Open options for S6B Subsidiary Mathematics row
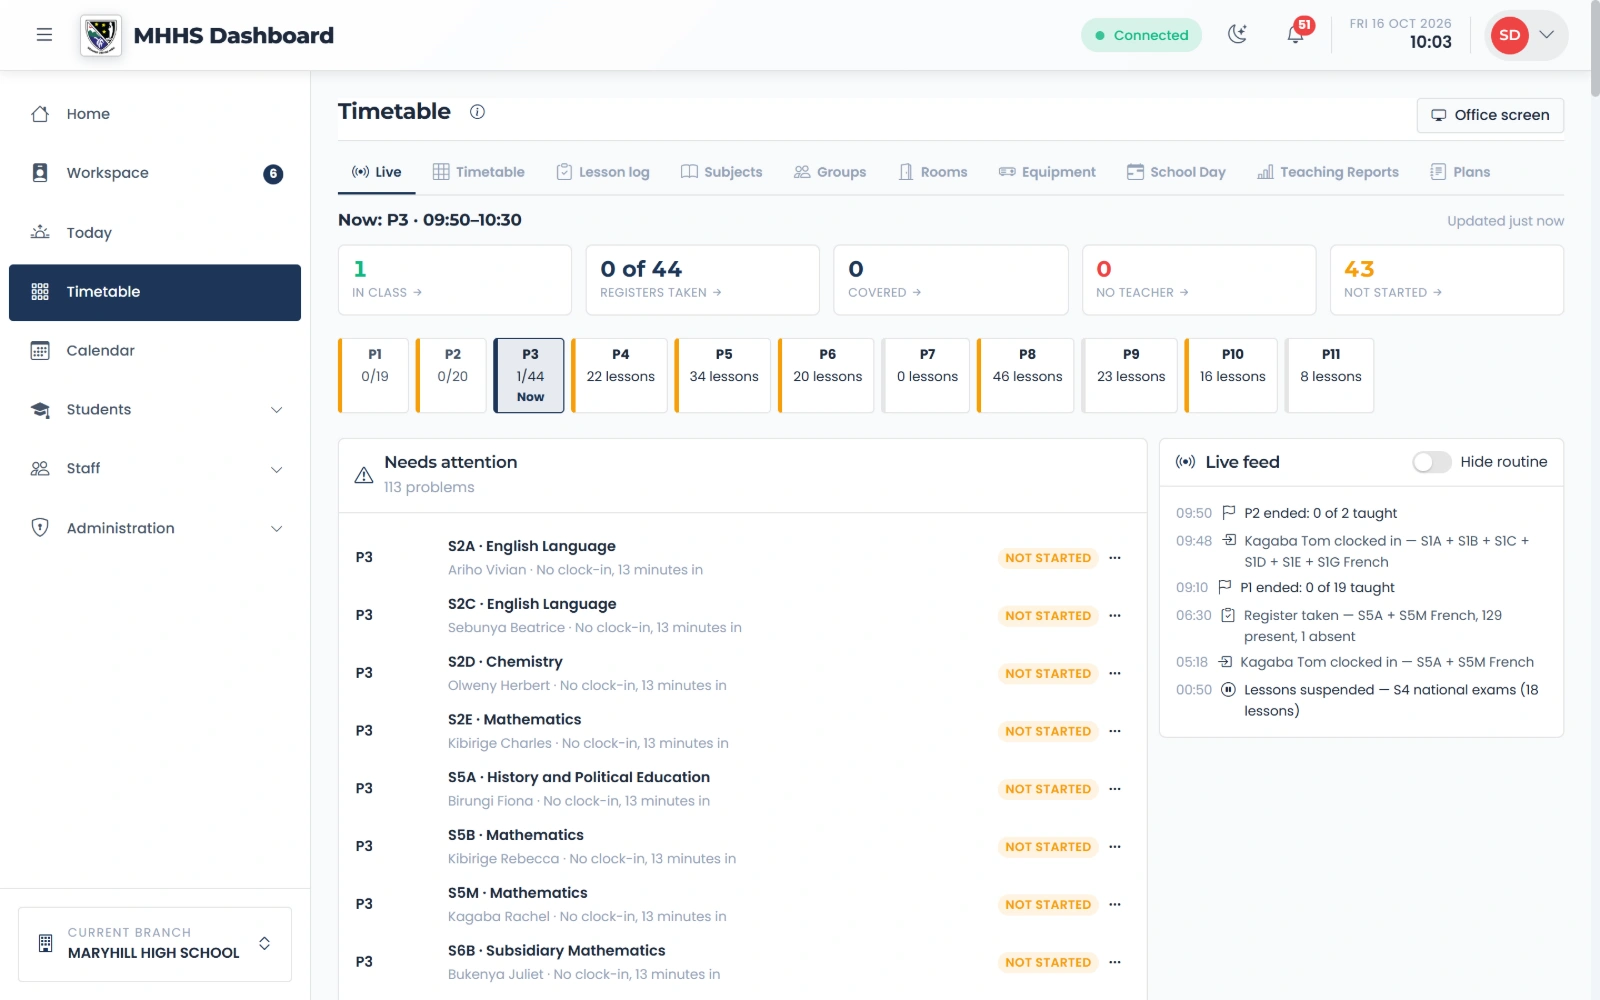This screenshot has width=1600, height=1000. coord(1115,963)
